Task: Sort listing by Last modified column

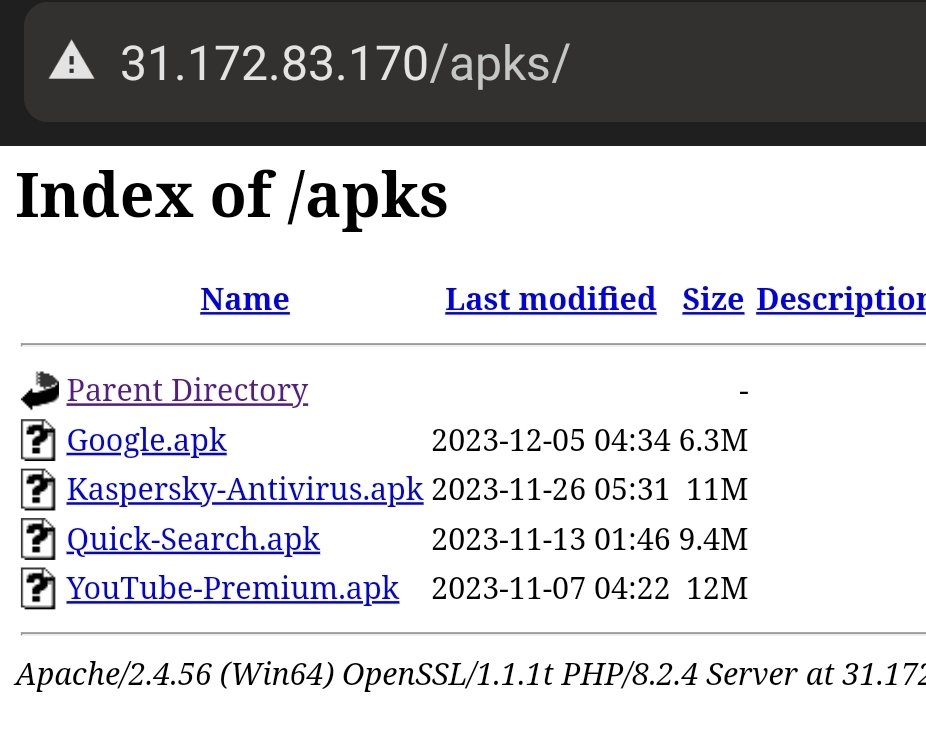Action: (550, 299)
